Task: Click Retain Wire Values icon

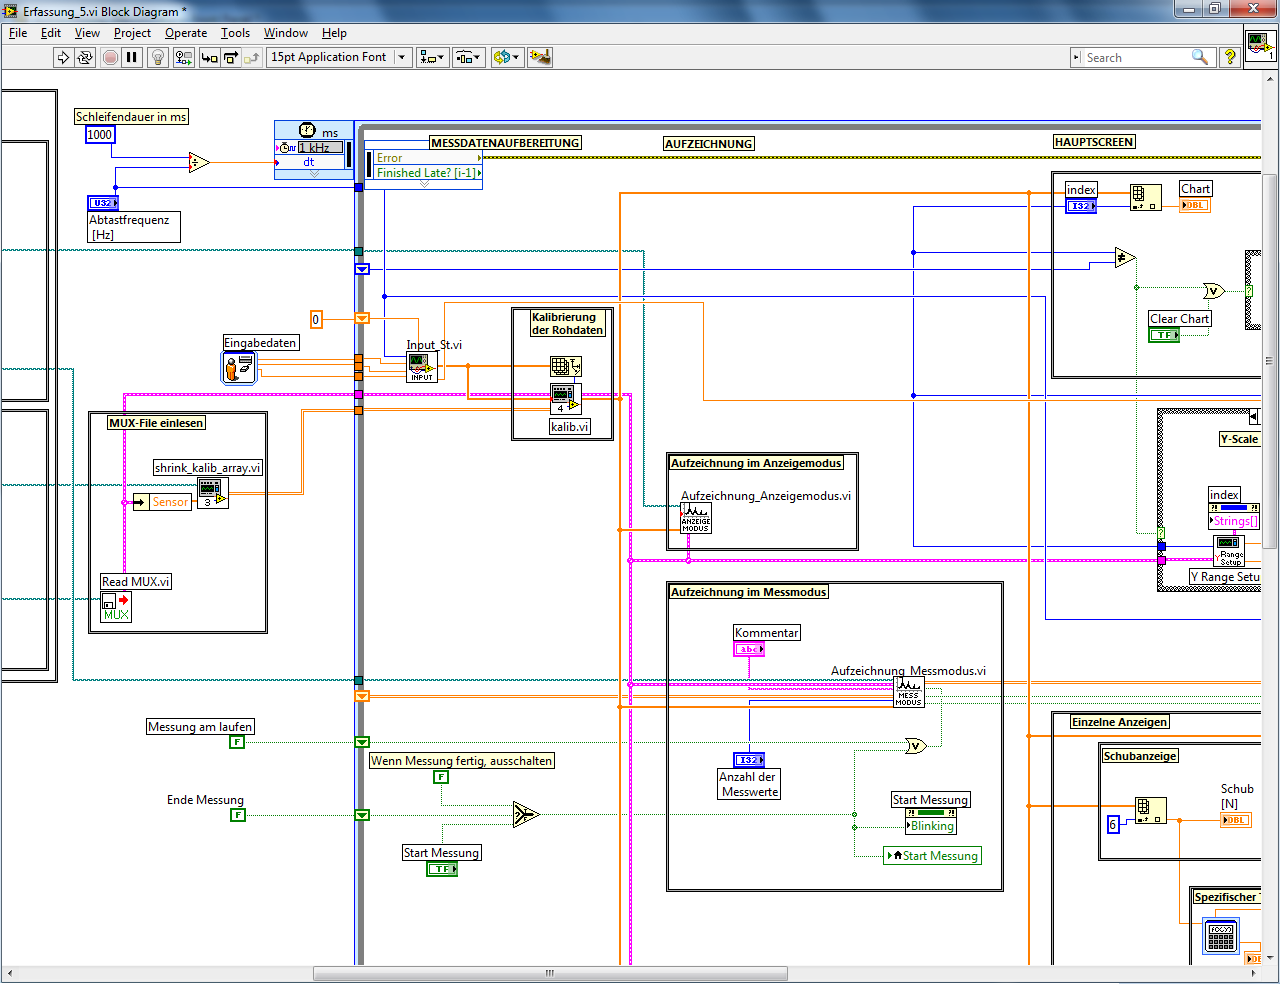Action: click(183, 58)
